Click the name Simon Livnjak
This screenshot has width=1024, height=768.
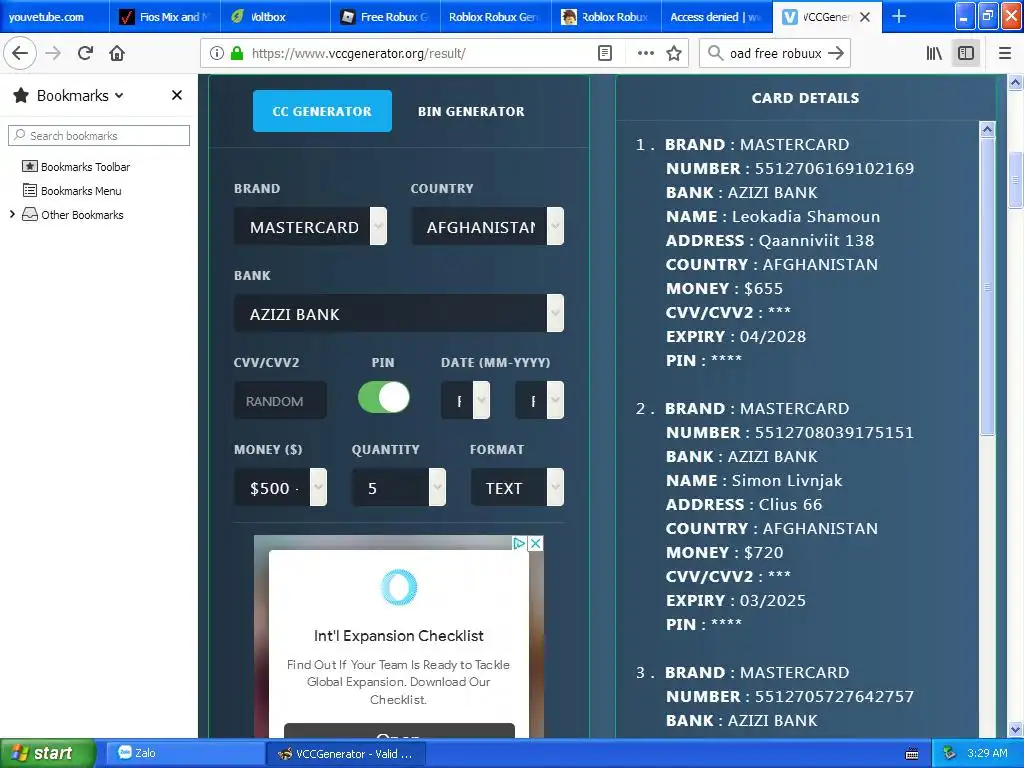787,481
